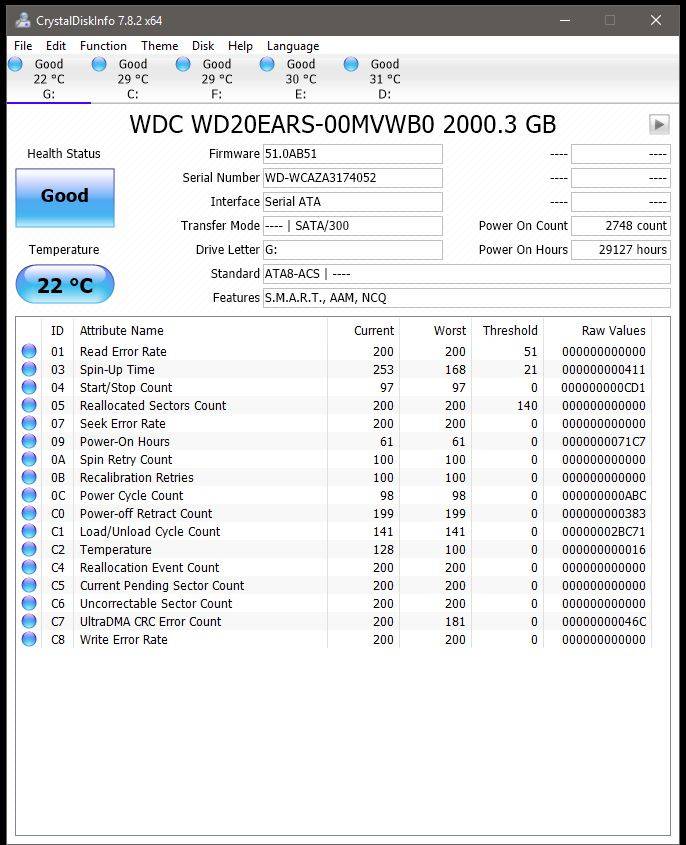Click the status orb for Reallocation Event Count
The width and height of the screenshot is (686, 845).
pyautogui.click(x=29, y=567)
